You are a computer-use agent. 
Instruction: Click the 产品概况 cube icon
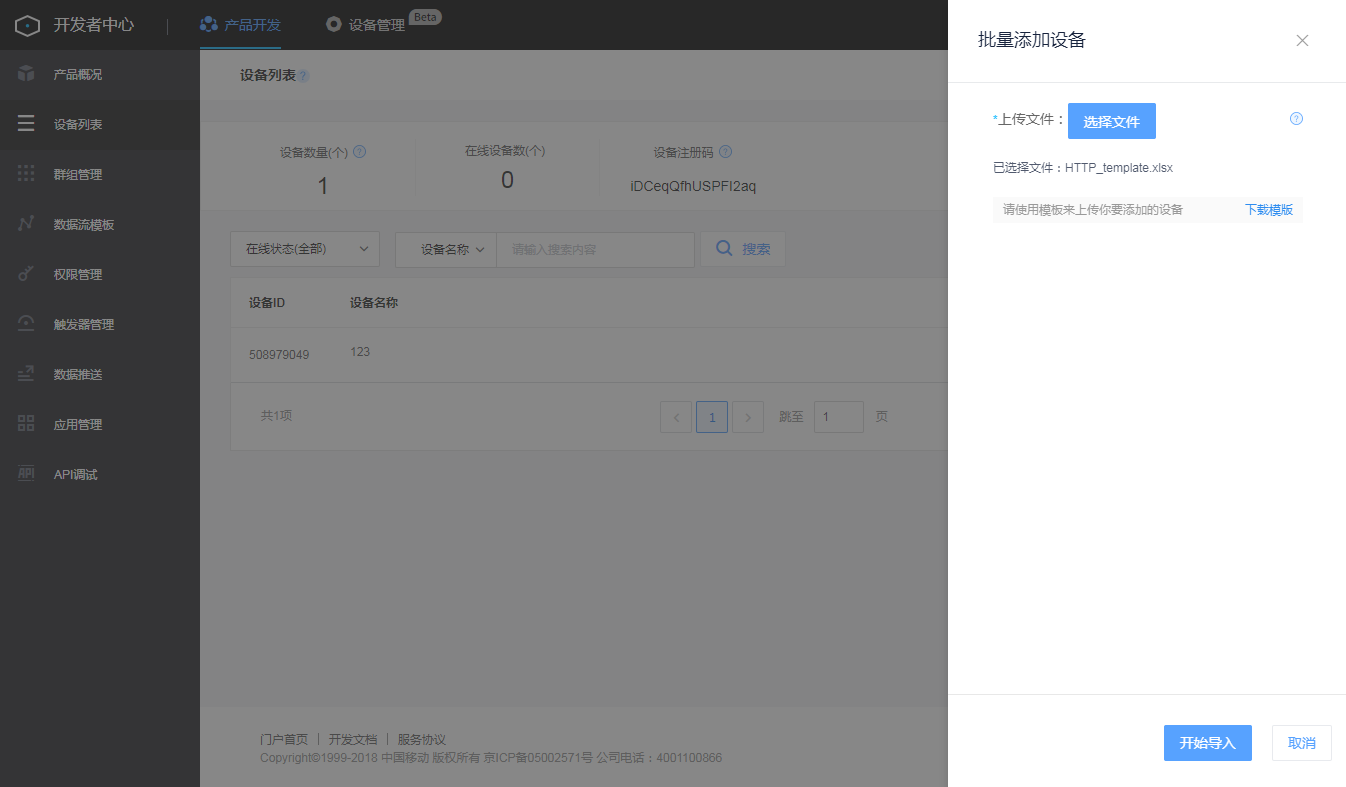[x=26, y=74]
